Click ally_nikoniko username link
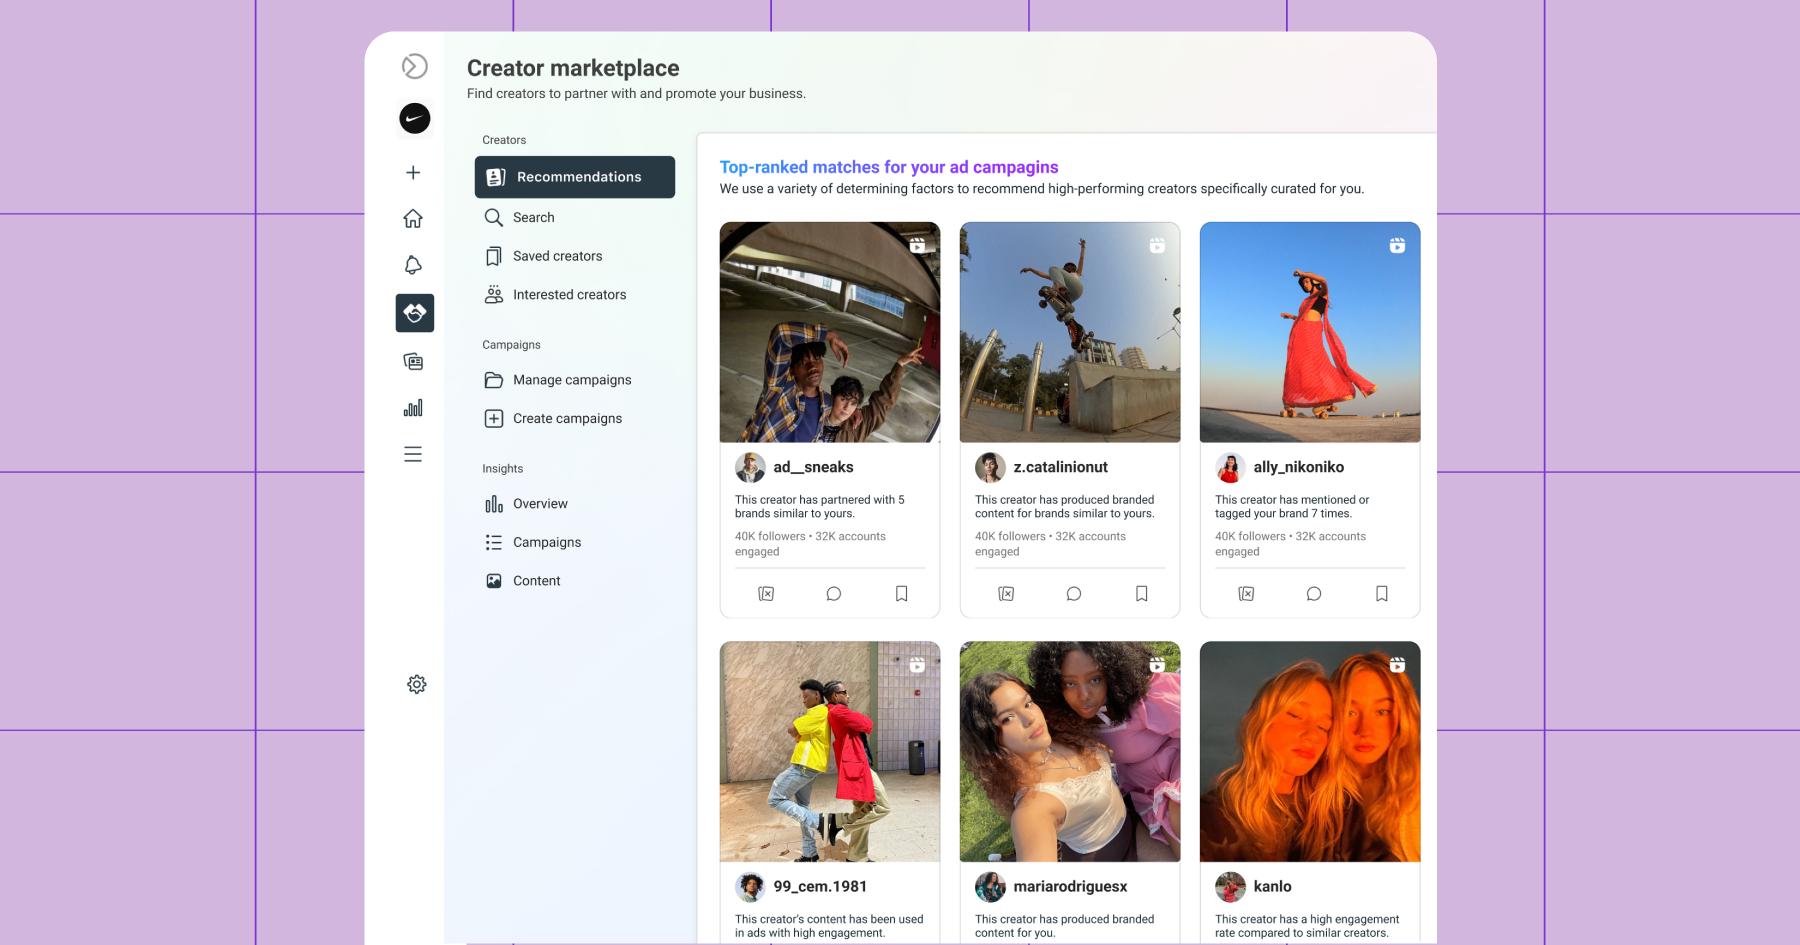The width and height of the screenshot is (1800, 945). [x=1298, y=467]
